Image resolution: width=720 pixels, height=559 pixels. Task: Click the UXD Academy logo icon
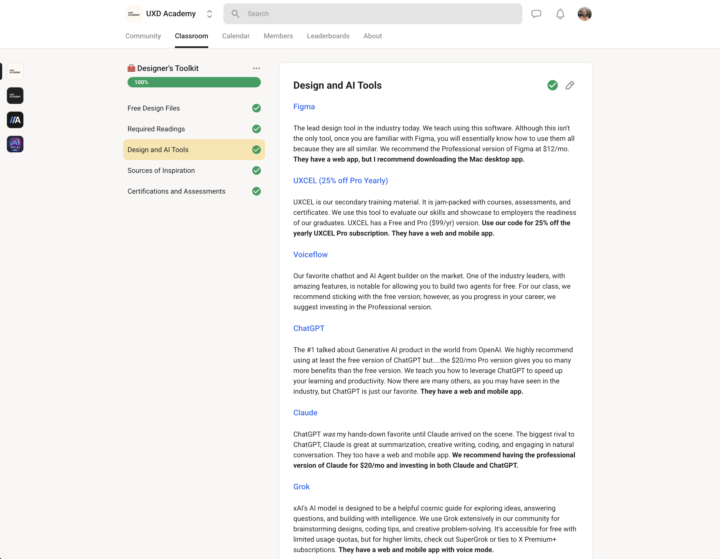[x=134, y=14]
